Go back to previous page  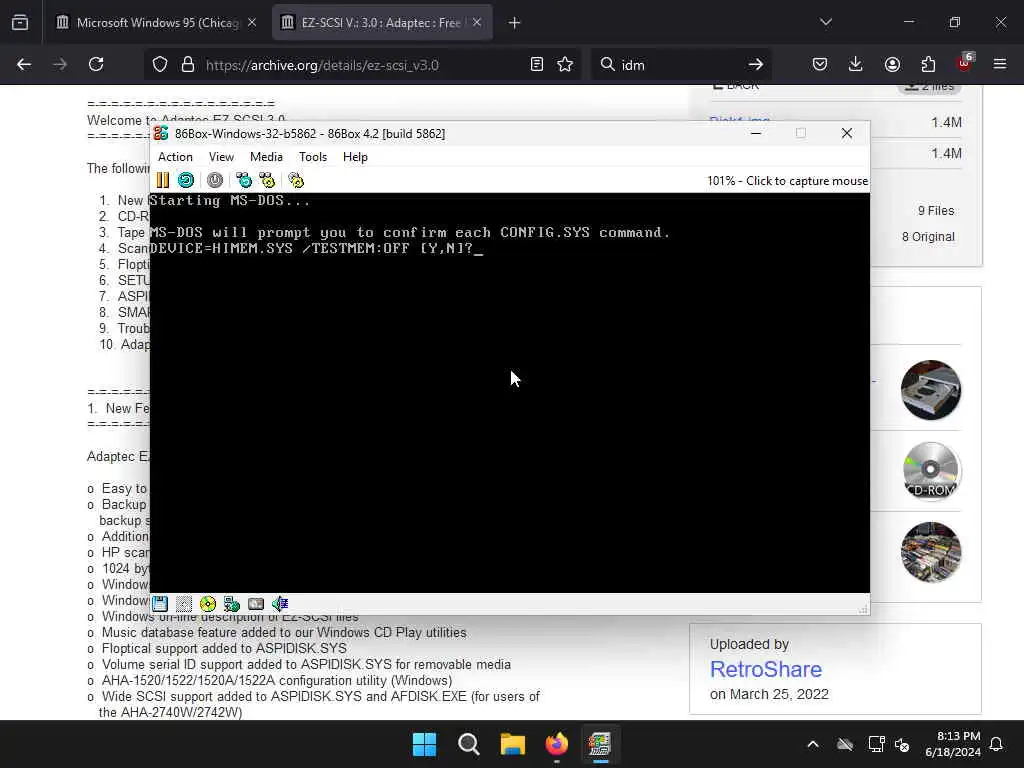click(24, 65)
